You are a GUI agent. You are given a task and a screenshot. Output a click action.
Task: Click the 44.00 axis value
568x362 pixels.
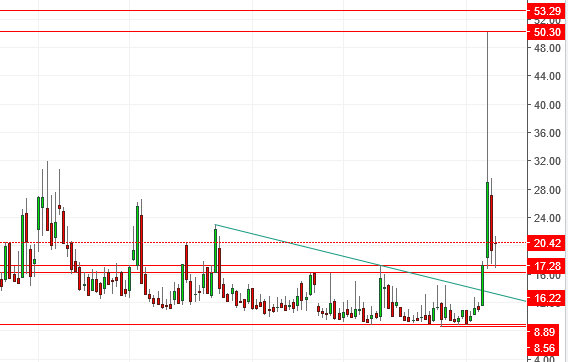tap(547, 76)
